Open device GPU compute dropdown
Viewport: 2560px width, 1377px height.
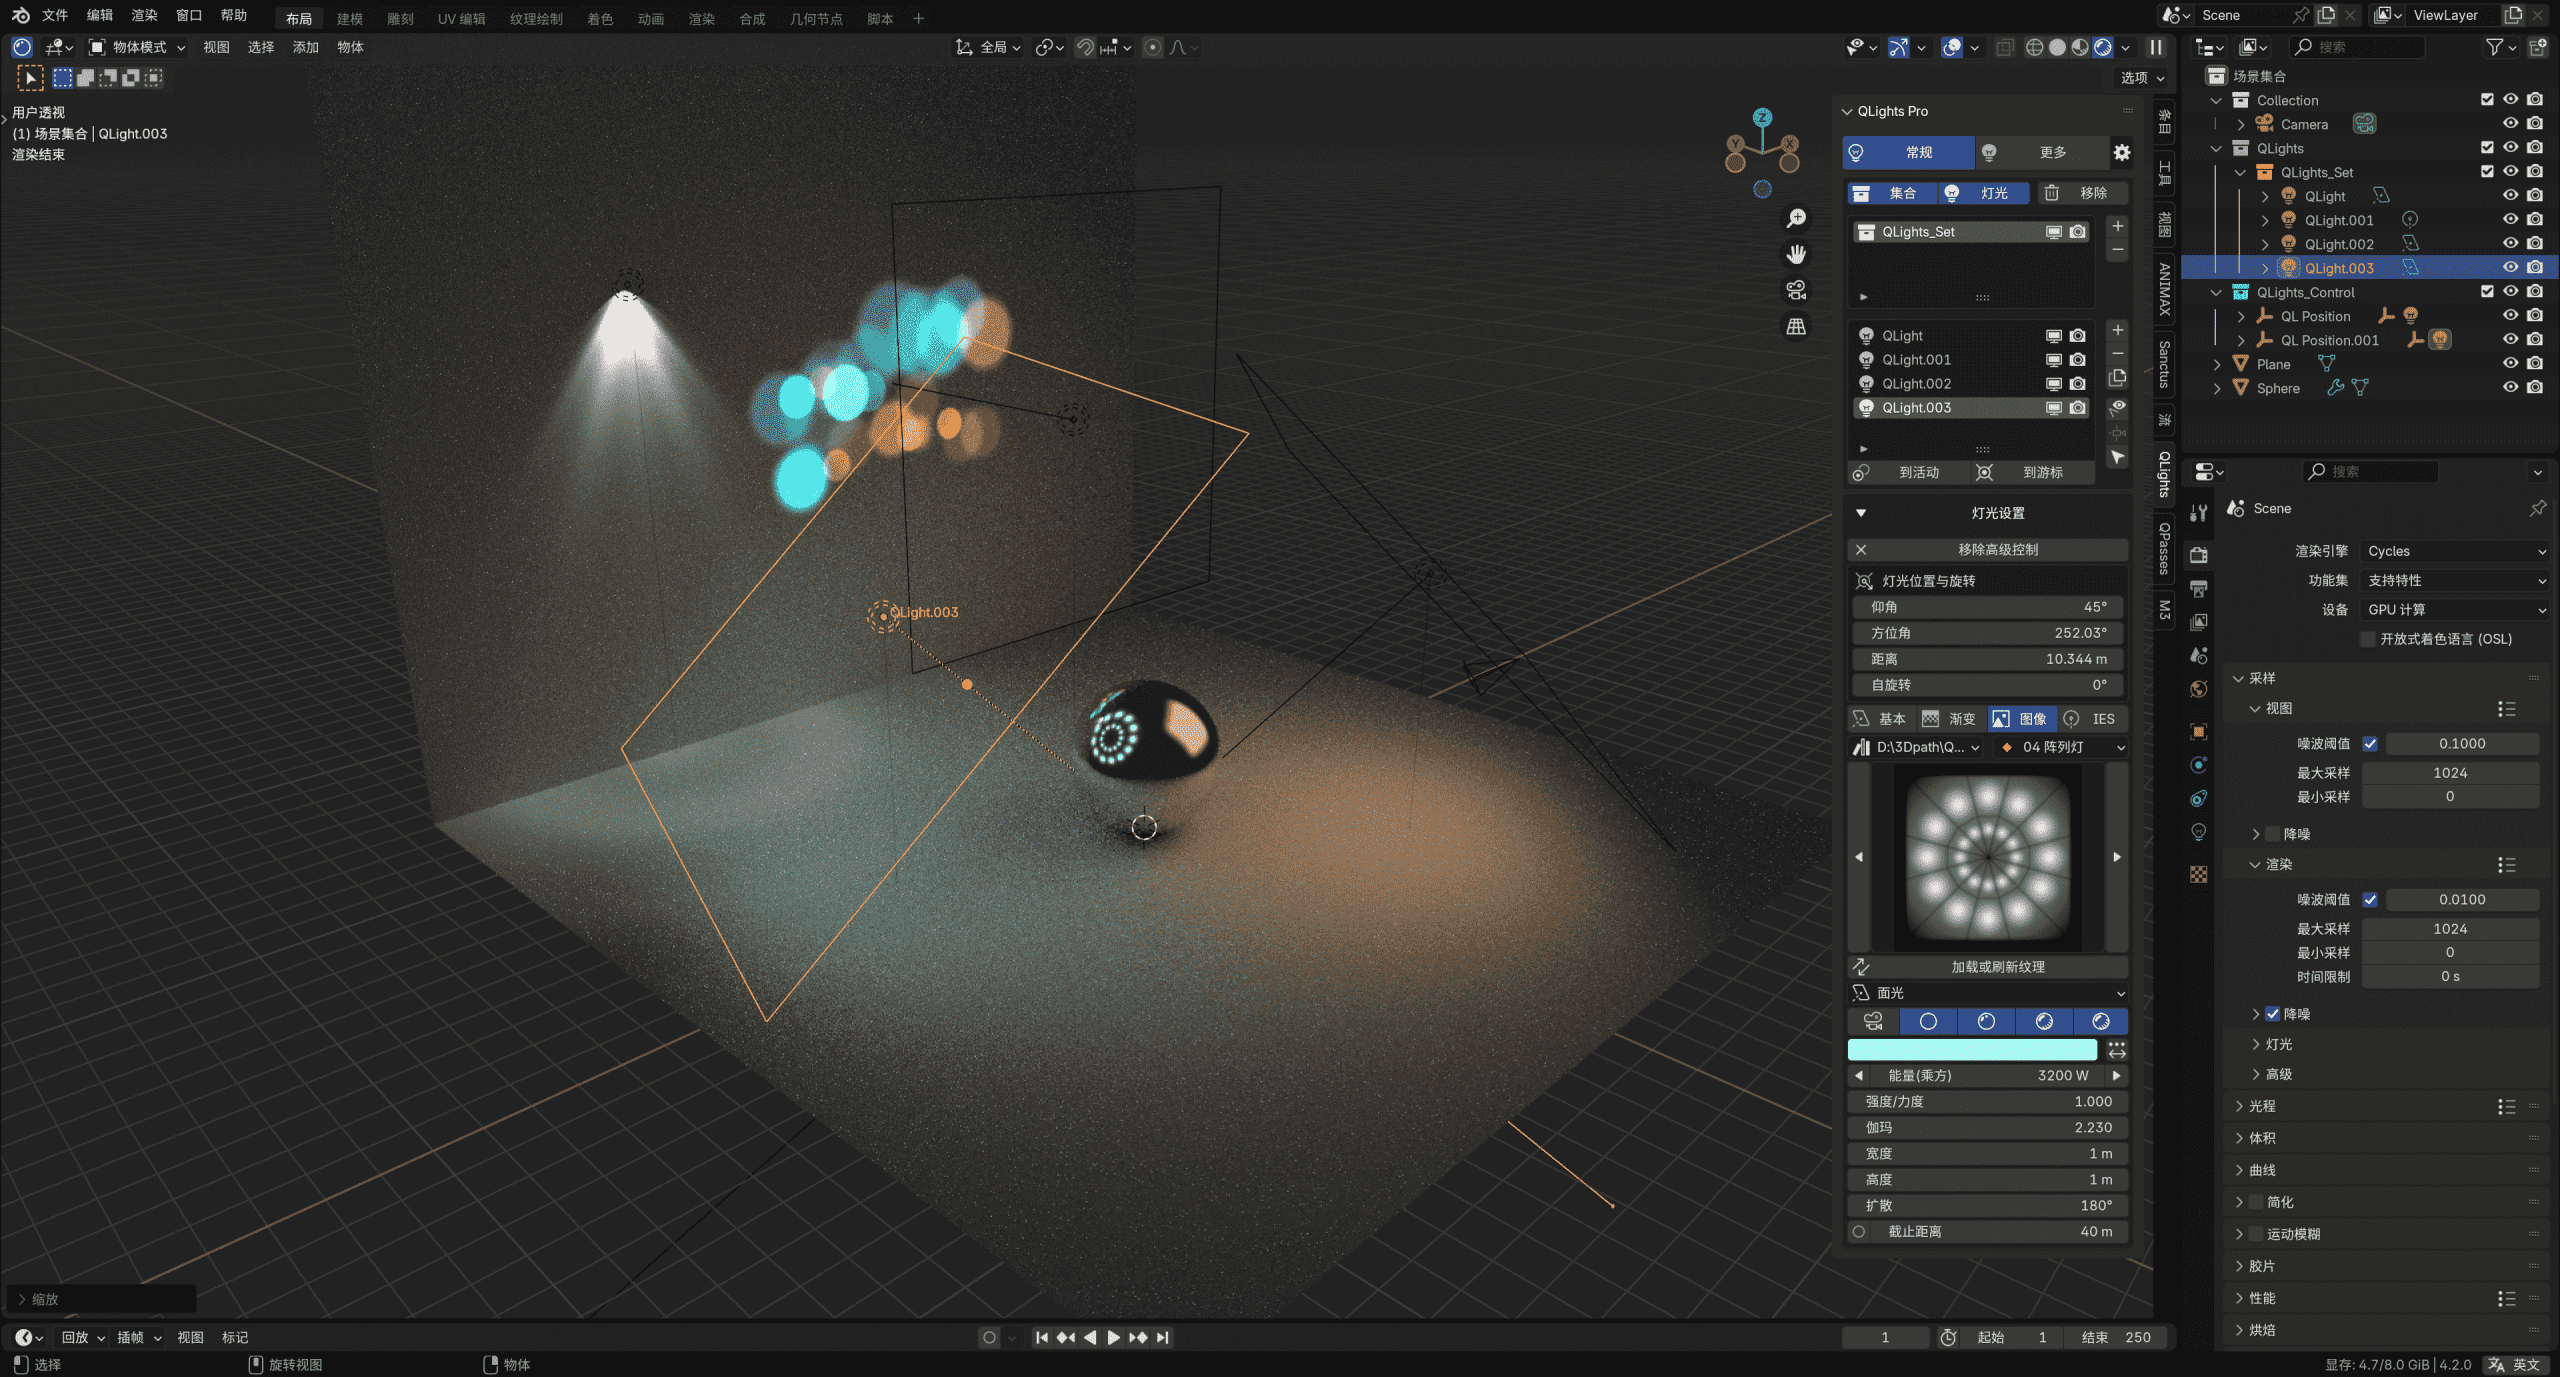(x=2455, y=609)
